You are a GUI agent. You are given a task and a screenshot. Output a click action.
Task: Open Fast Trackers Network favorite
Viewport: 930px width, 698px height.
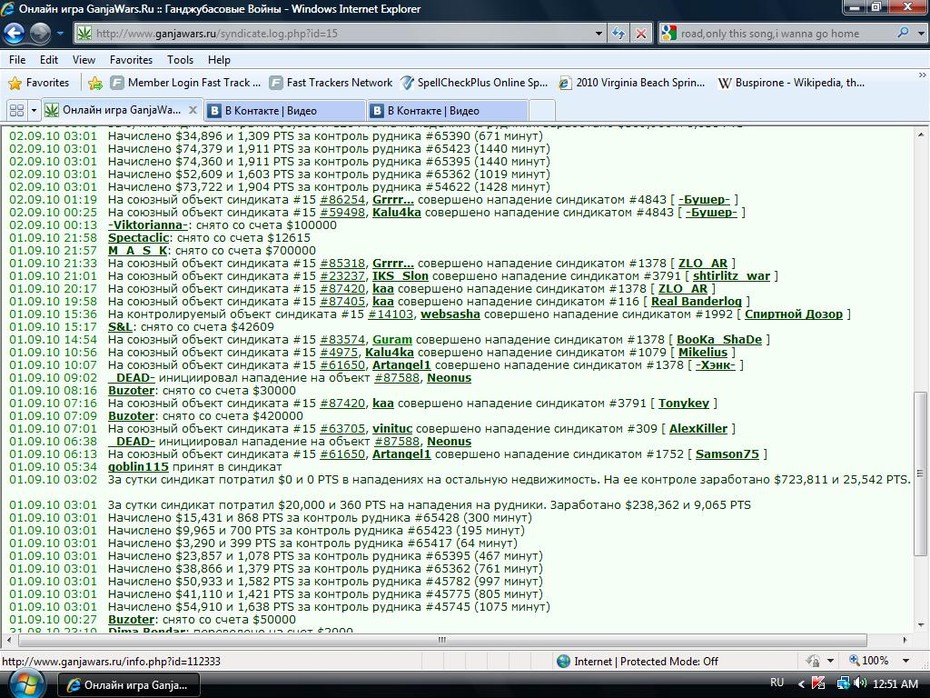pyautogui.click(x=331, y=82)
